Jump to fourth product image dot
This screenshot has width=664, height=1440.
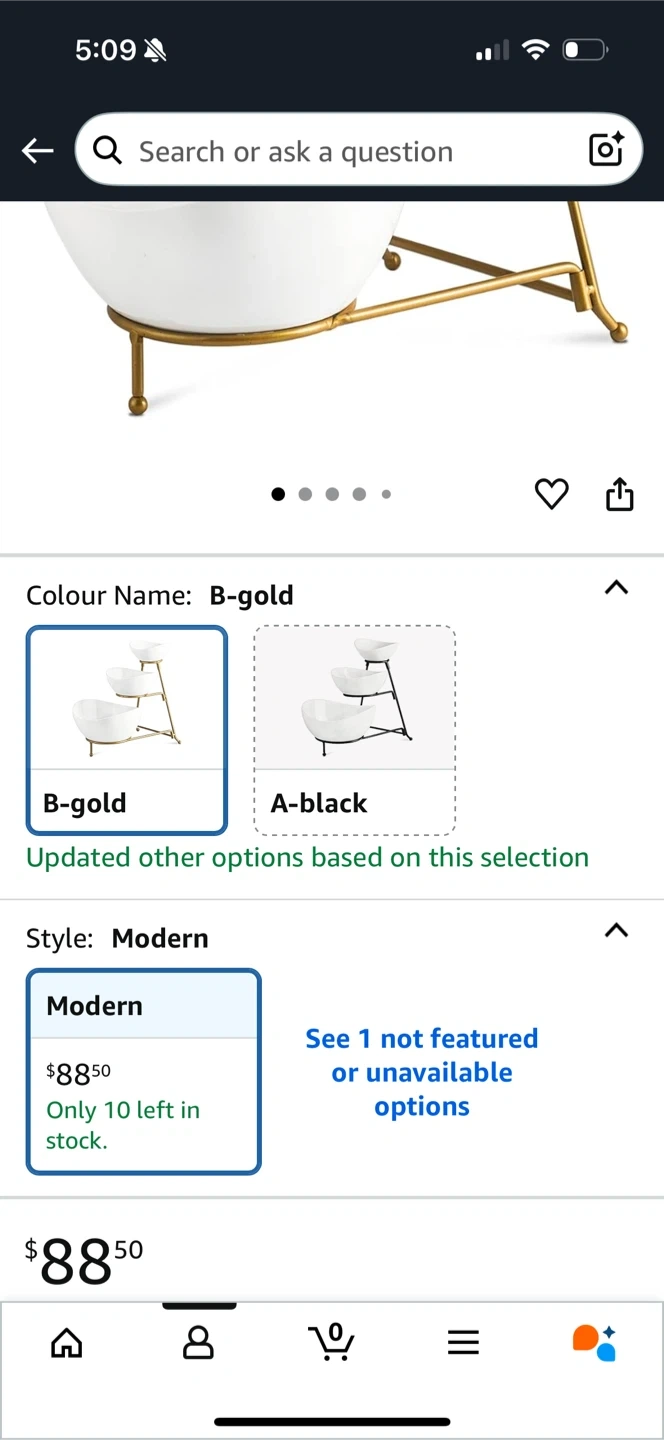click(359, 494)
